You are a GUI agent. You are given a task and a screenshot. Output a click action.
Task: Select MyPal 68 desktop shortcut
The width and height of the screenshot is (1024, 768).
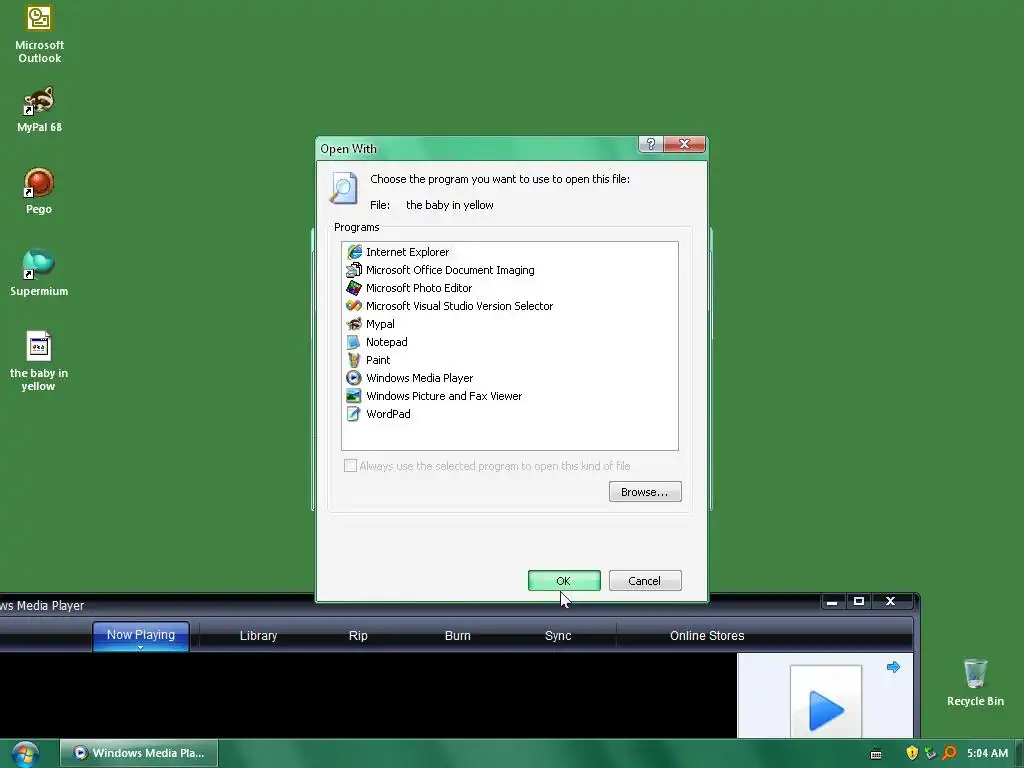pos(39,109)
